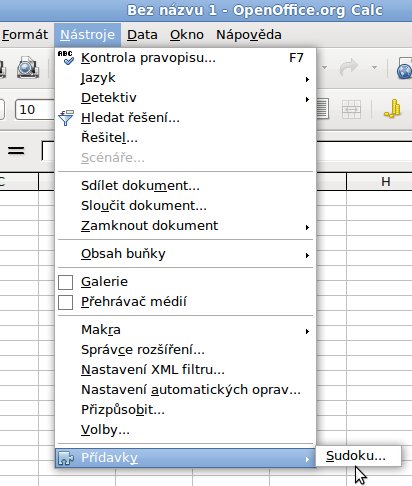Expand Obsah buňky submenu
The width and height of the screenshot is (412, 486).
185,254
